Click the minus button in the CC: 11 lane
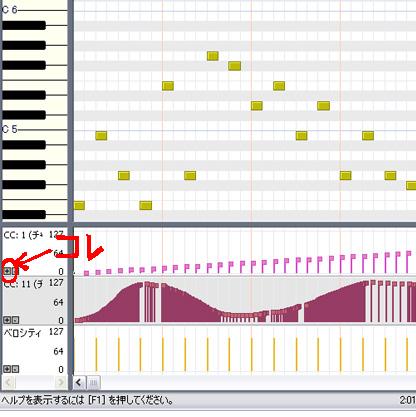 coord(15,320)
